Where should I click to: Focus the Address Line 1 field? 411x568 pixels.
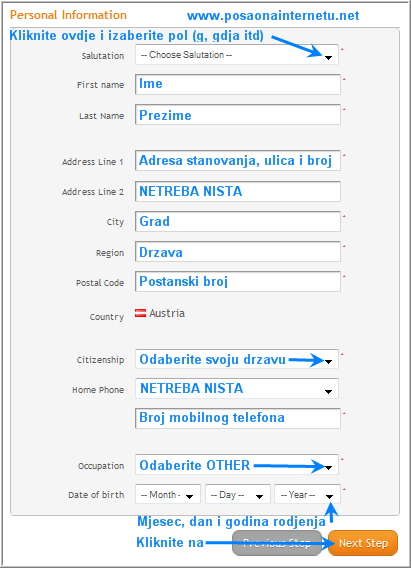[x=238, y=160]
